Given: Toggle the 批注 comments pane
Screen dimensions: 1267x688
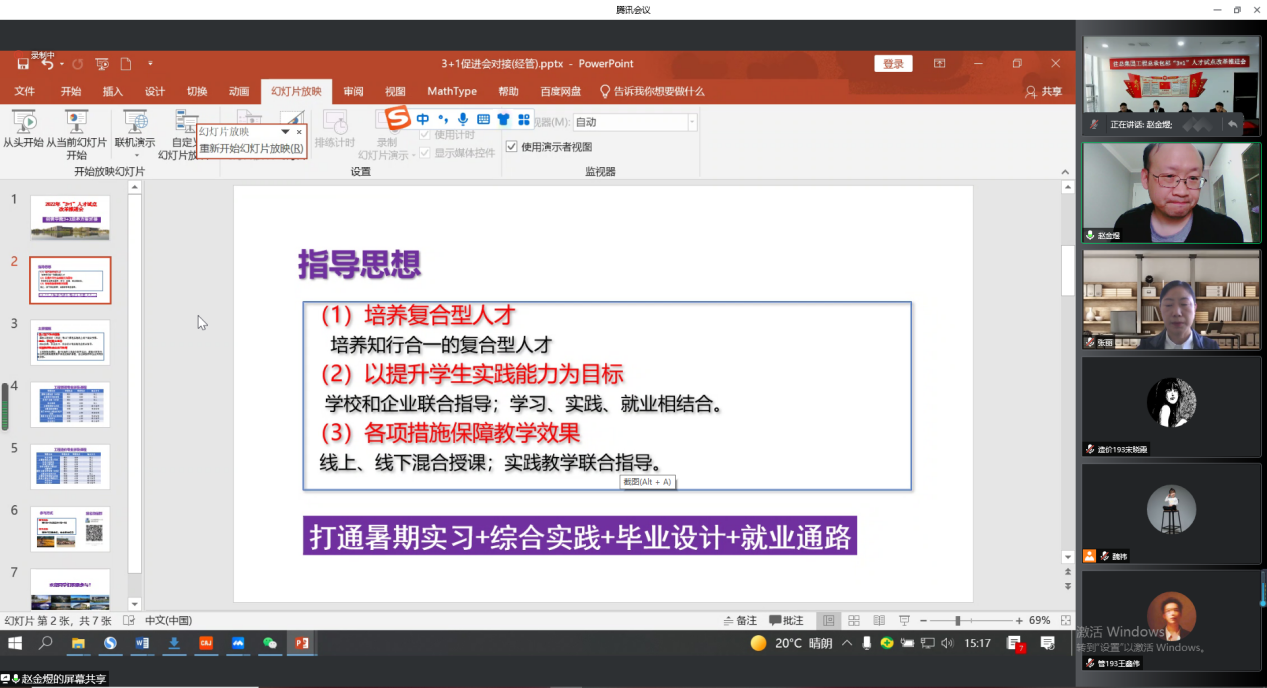Looking at the screenshot, I should click(786, 620).
